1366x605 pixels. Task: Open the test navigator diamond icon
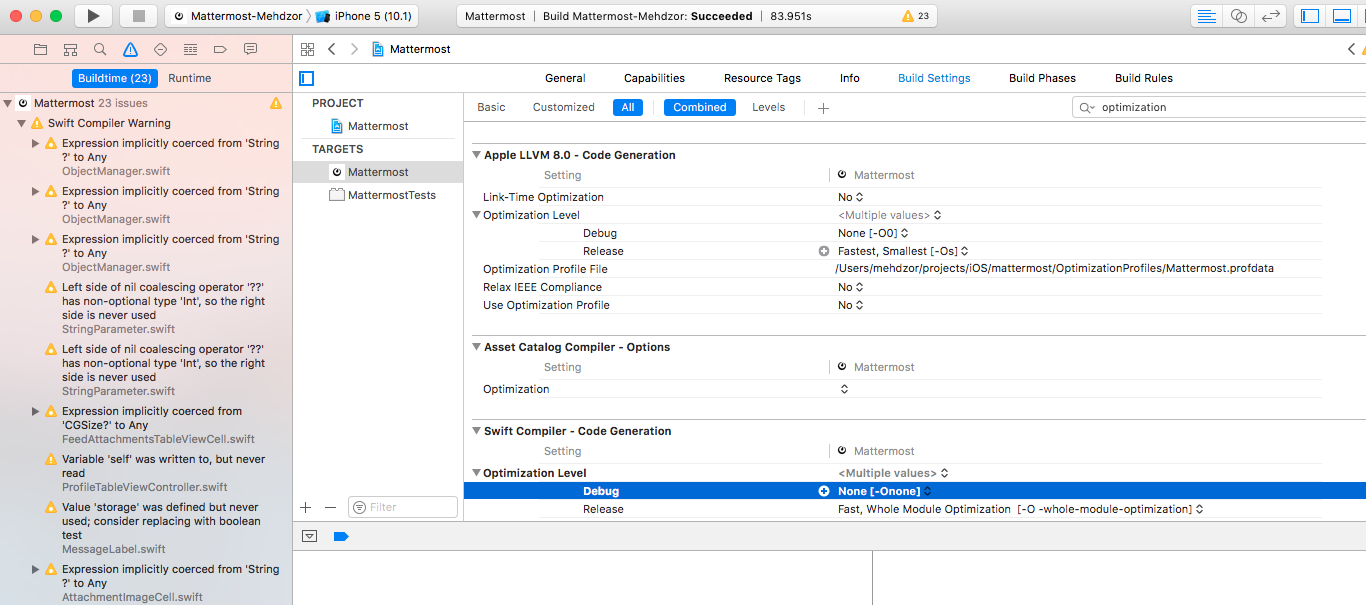coord(160,49)
